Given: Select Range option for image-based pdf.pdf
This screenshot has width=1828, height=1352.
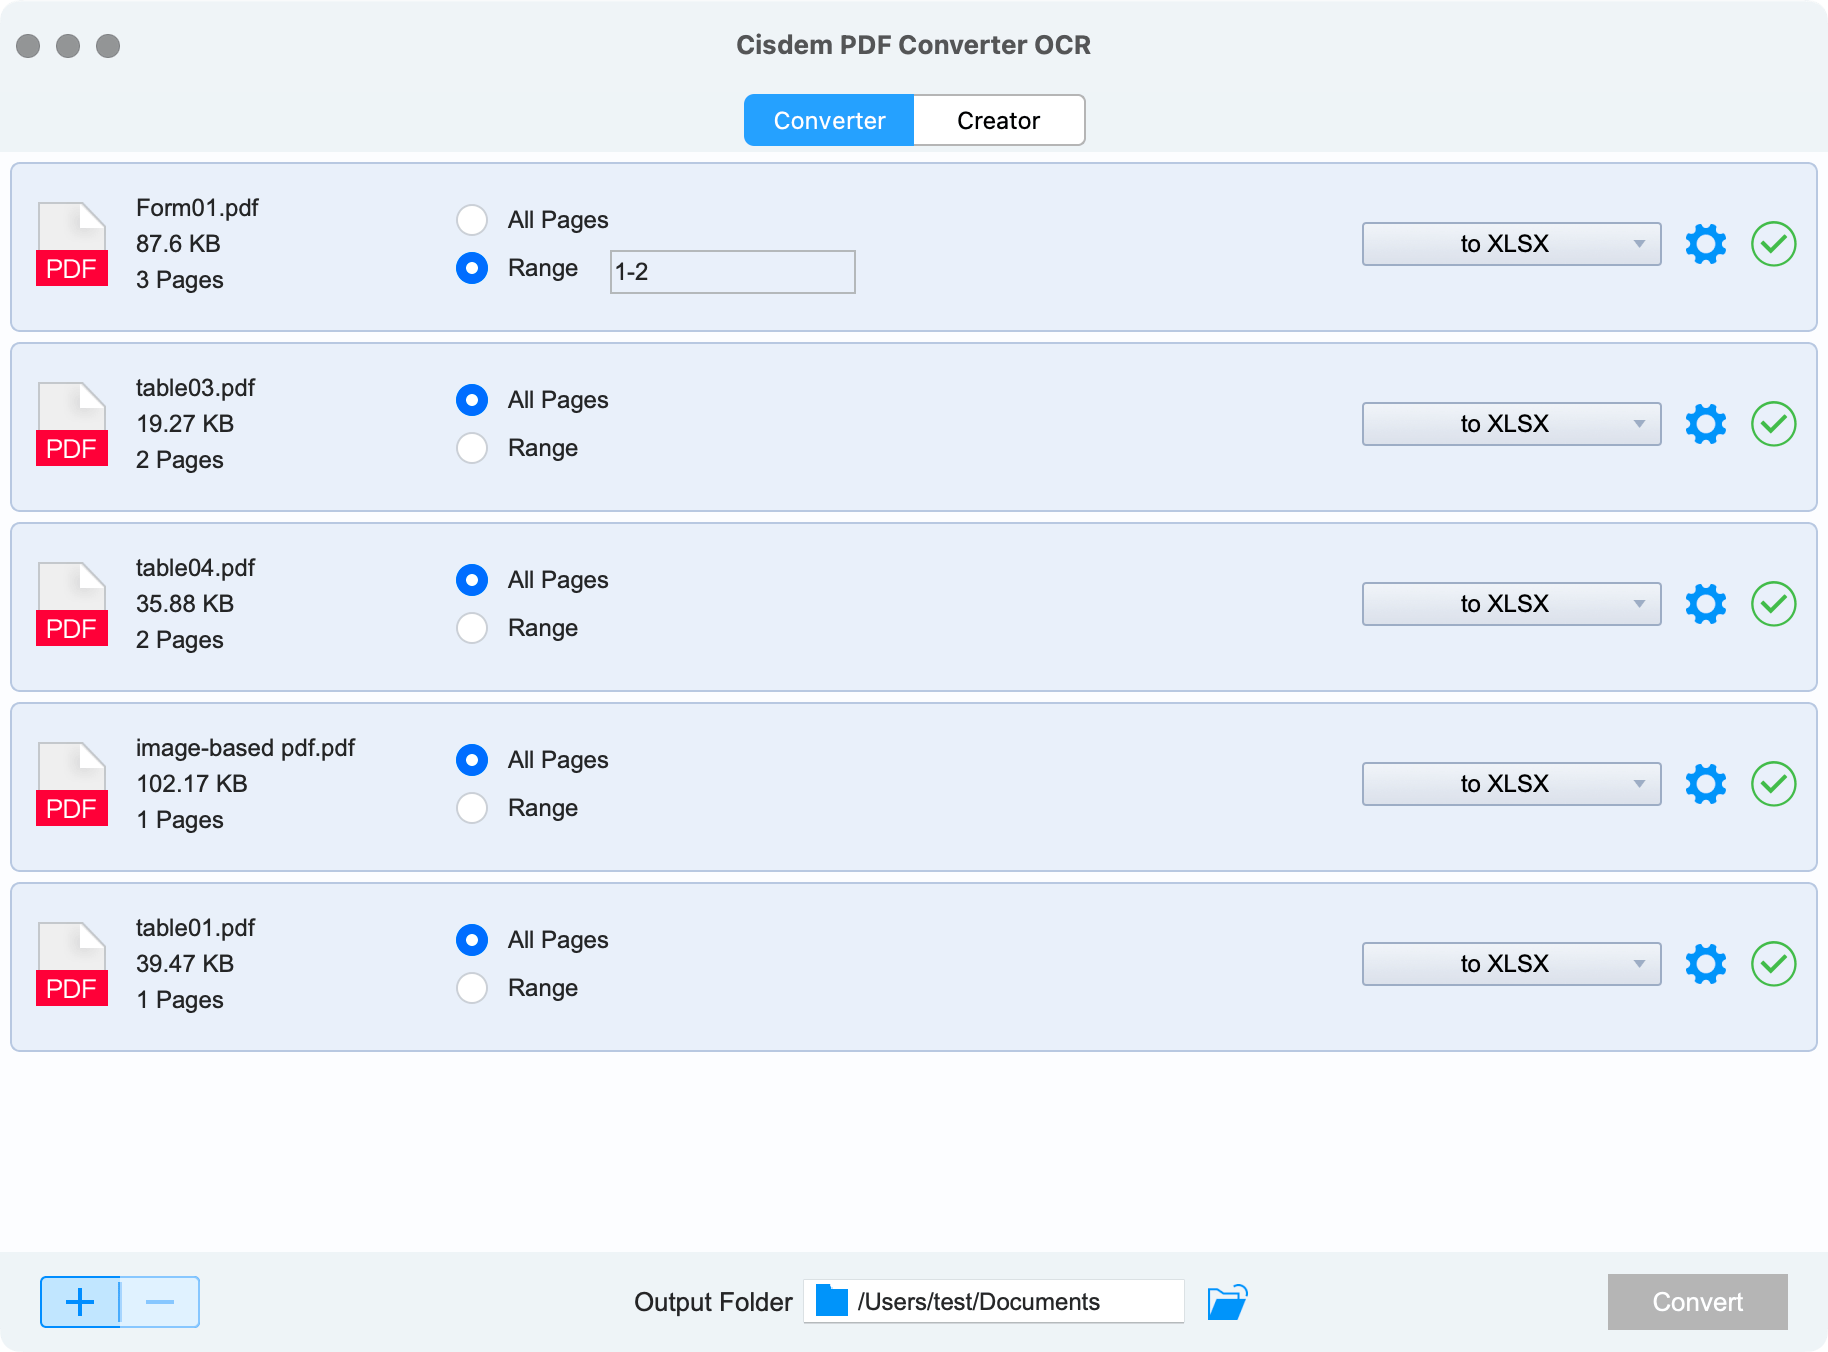Looking at the screenshot, I should (x=472, y=808).
